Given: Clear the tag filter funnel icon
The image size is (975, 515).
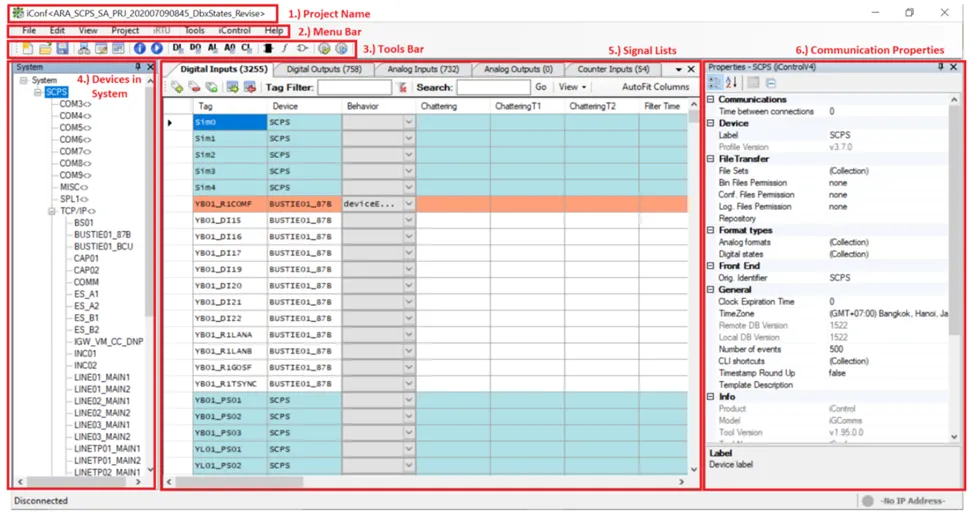Looking at the screenshot, I should point(402,88).
